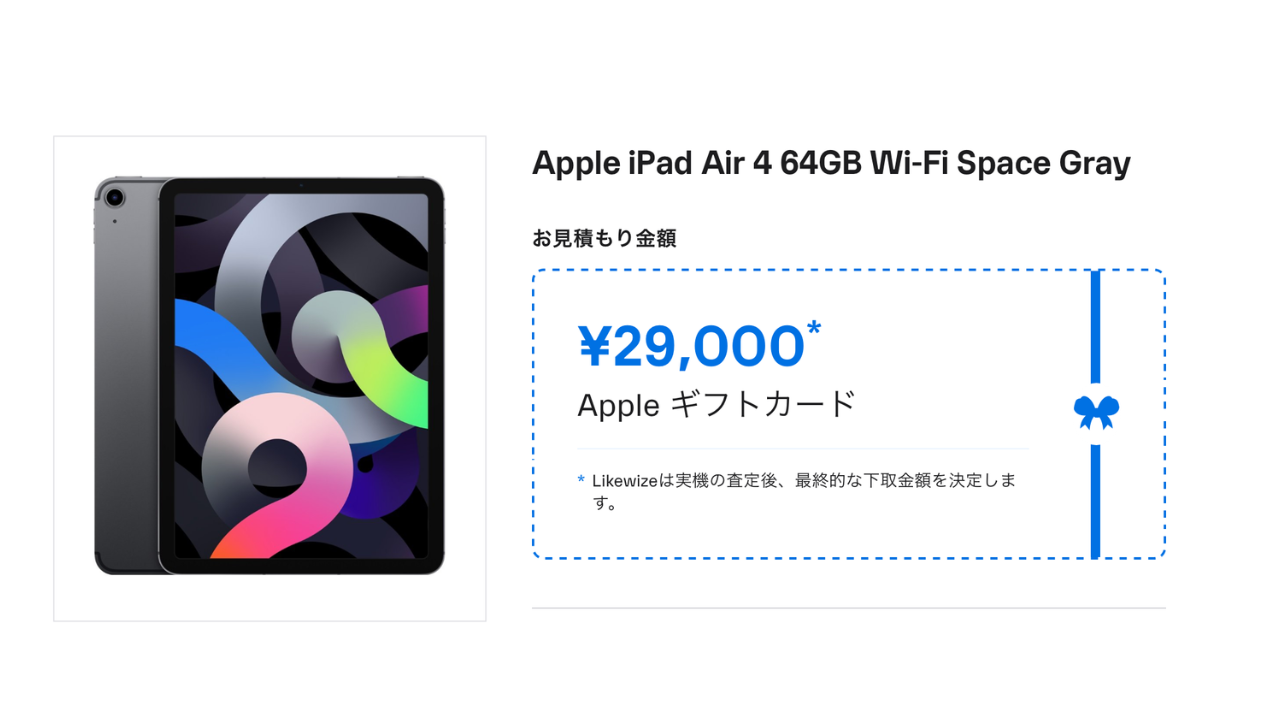
Task: Click the blue ribbon bow icon
Action: (x=1096, y=411)
